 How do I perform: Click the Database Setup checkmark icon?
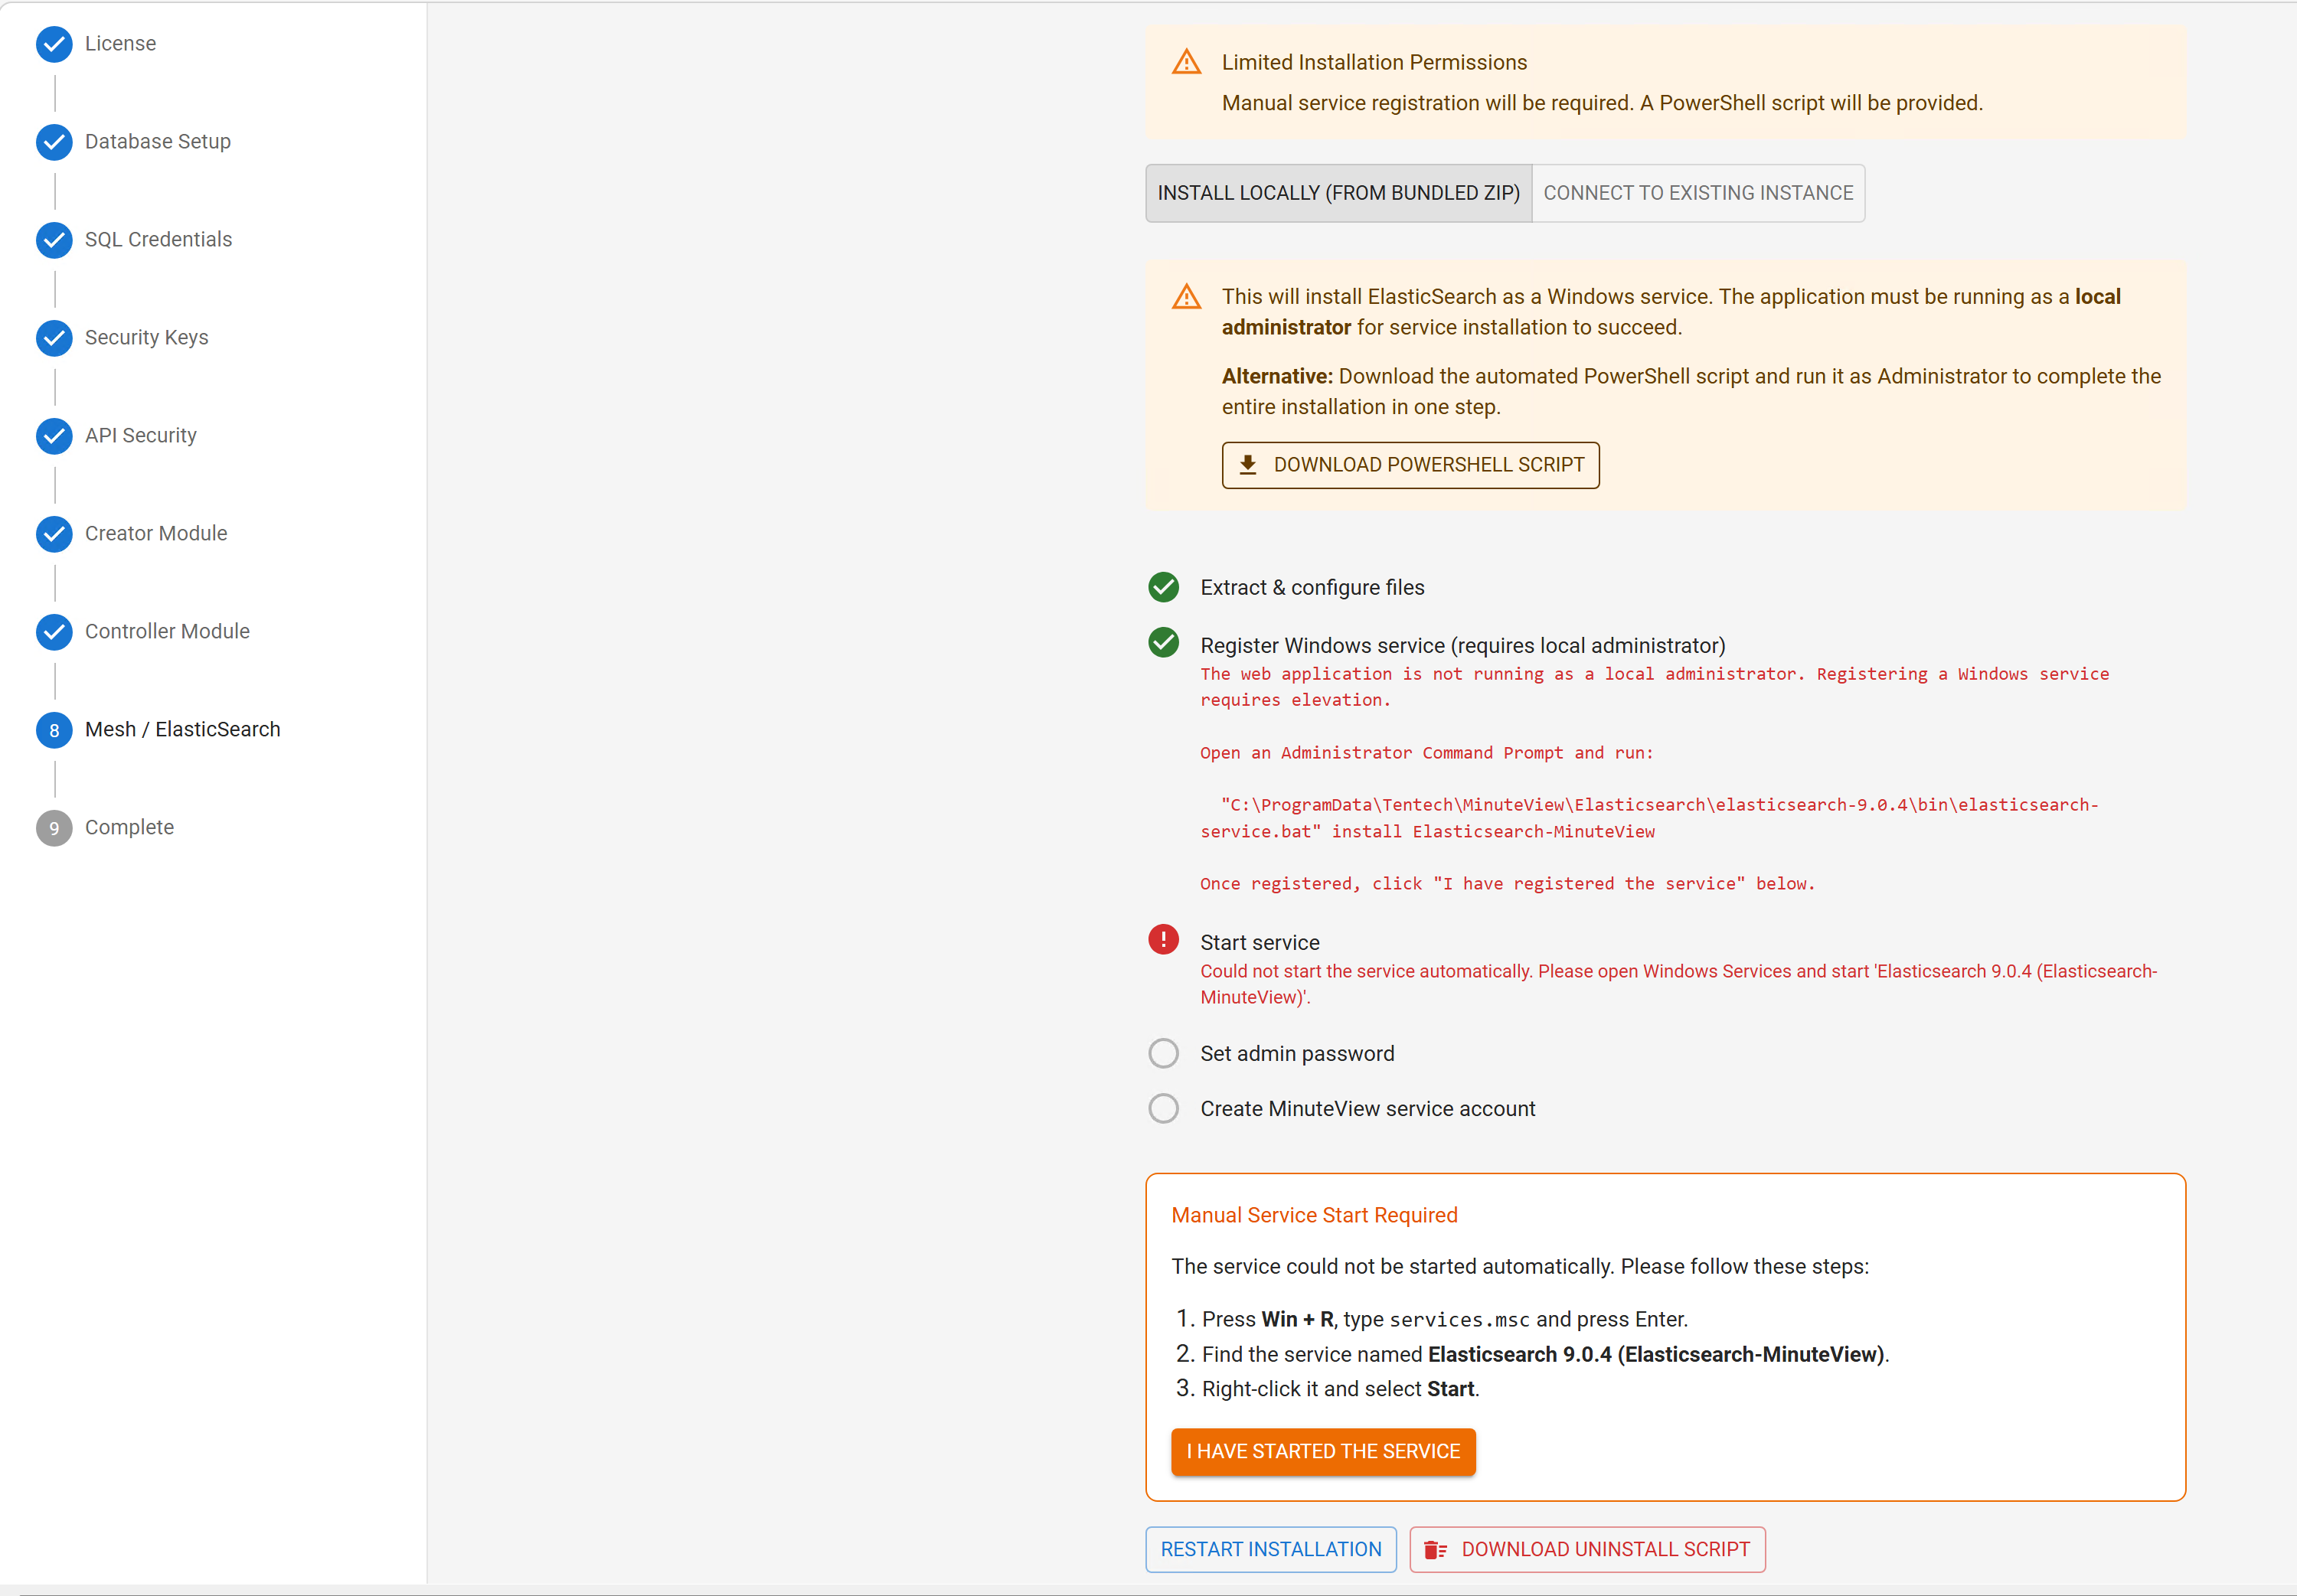point(54,142)
